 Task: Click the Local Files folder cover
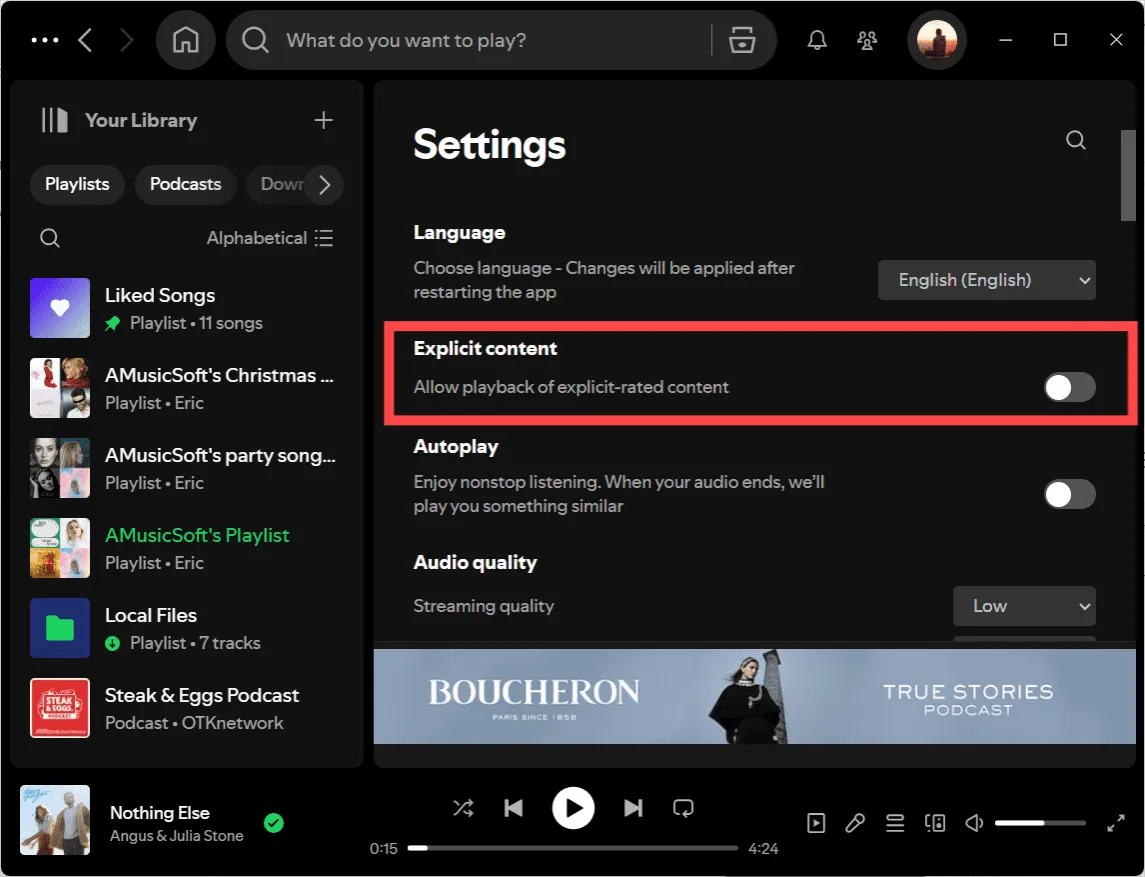[x=60, y=628]
